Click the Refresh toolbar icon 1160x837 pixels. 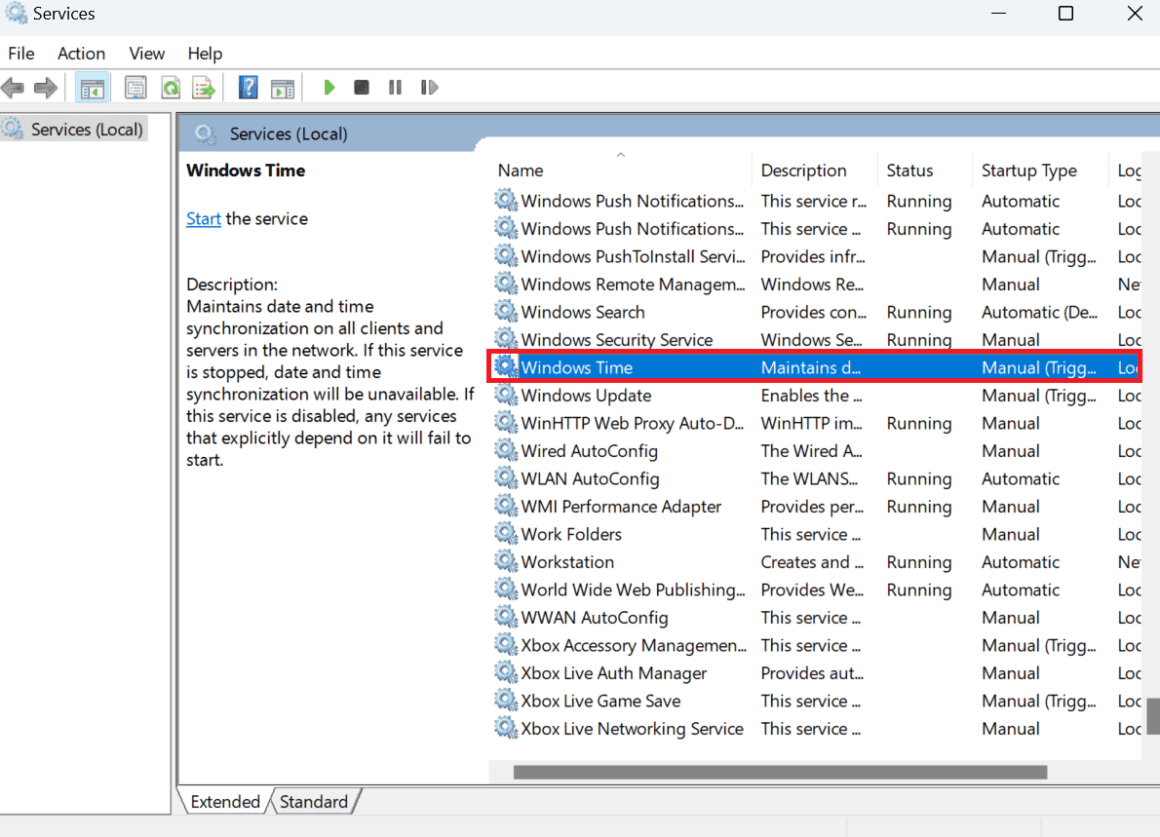coord(171,88)
